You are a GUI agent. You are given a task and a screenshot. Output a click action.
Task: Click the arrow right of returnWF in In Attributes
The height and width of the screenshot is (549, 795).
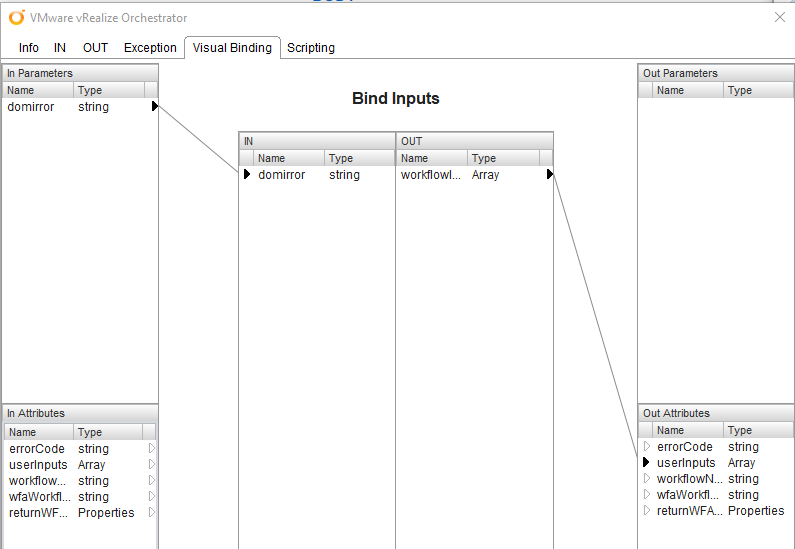151,513
